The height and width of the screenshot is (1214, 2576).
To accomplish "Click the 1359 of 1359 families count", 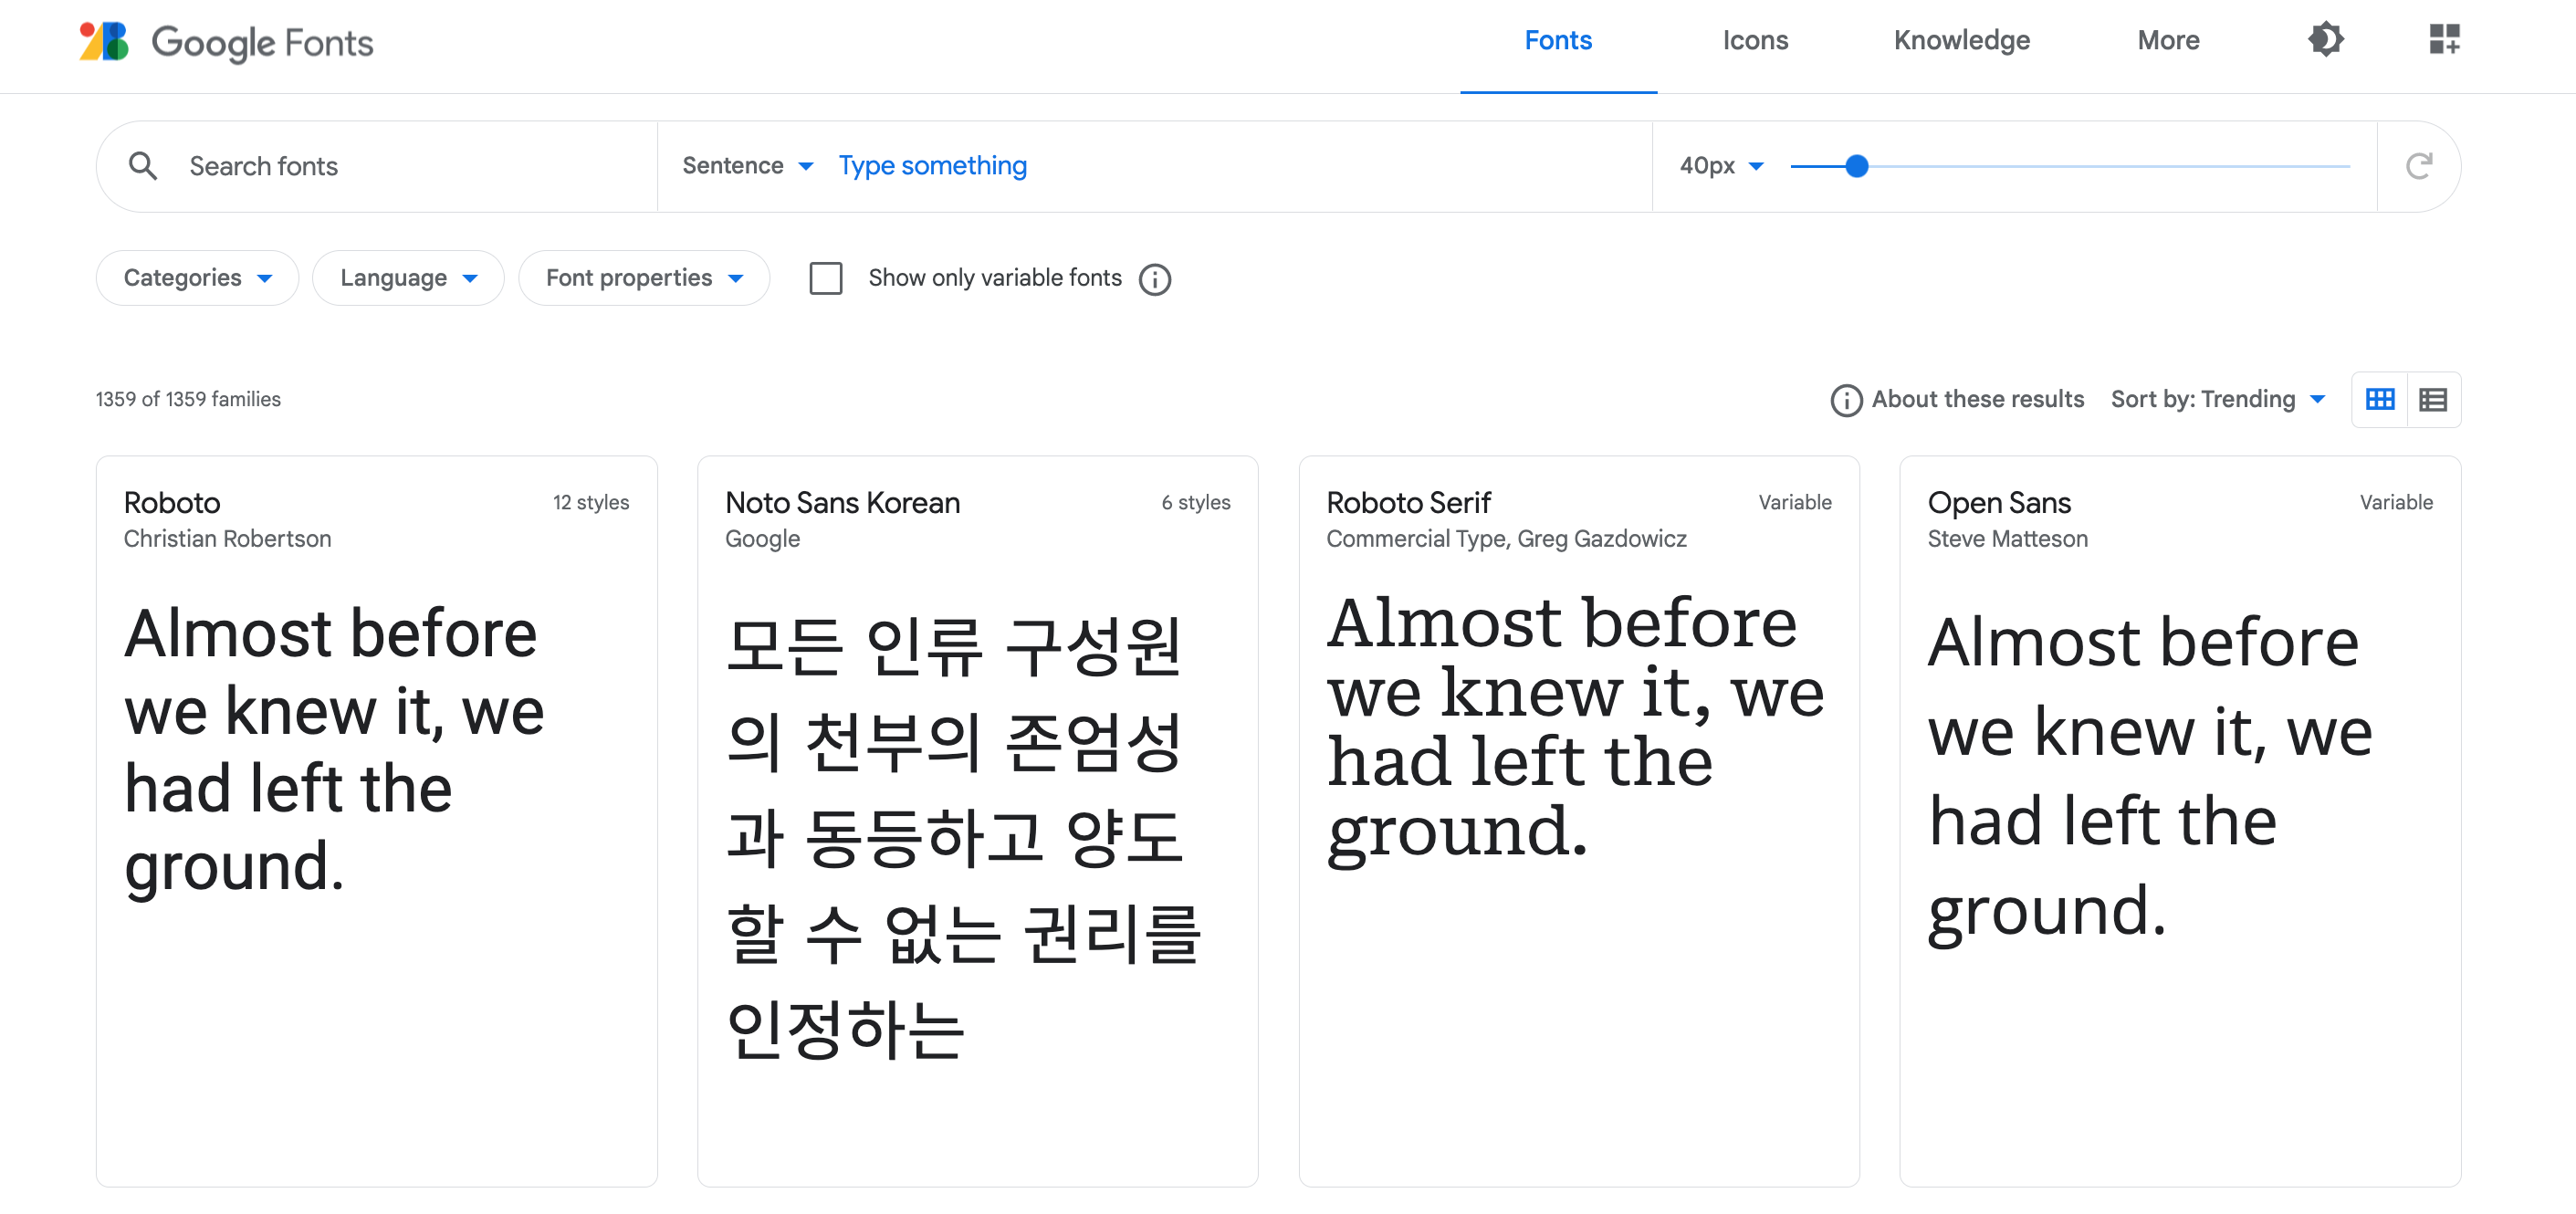I will [x=188, y=399].
